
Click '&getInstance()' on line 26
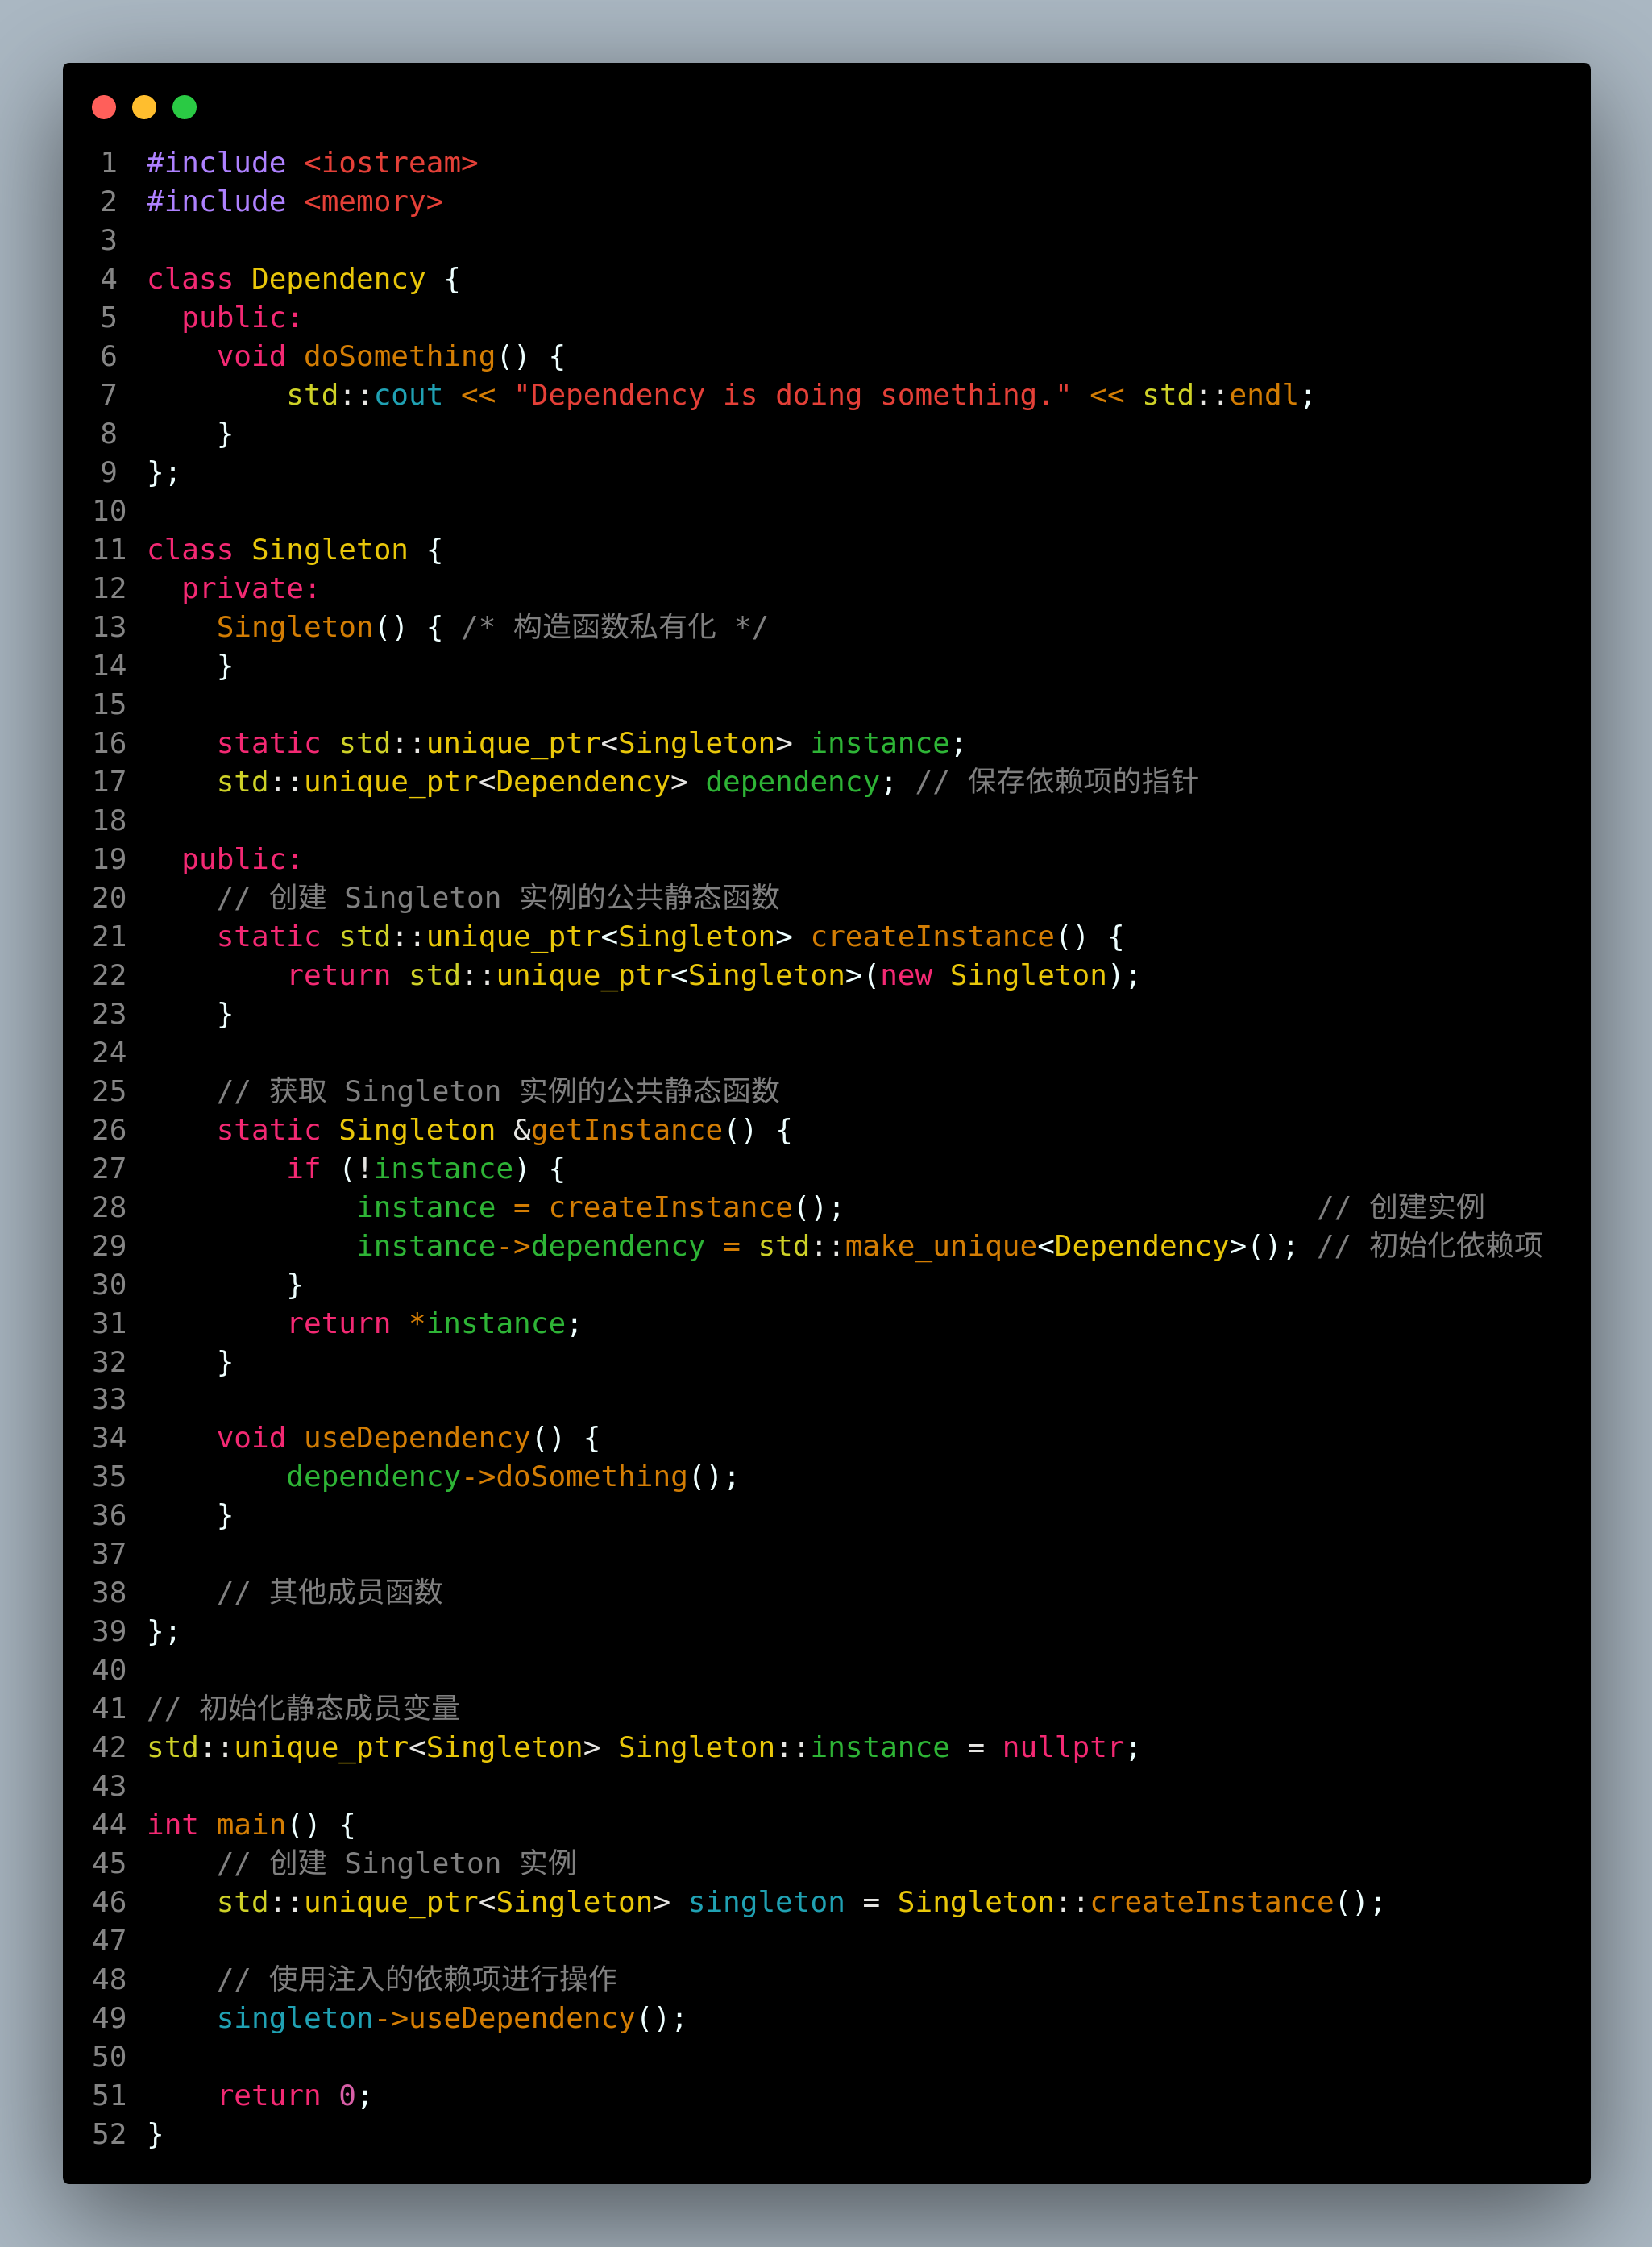tap(634, 1131)
